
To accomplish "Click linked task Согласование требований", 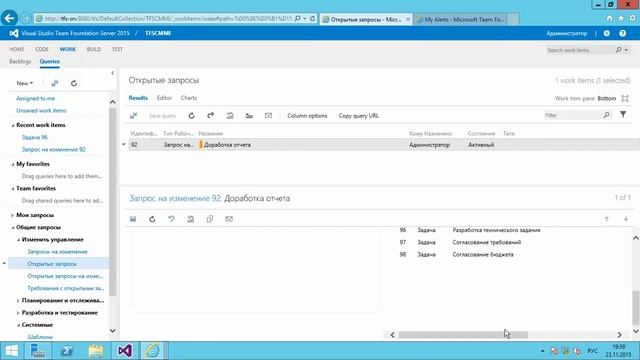I will point(487,242).
